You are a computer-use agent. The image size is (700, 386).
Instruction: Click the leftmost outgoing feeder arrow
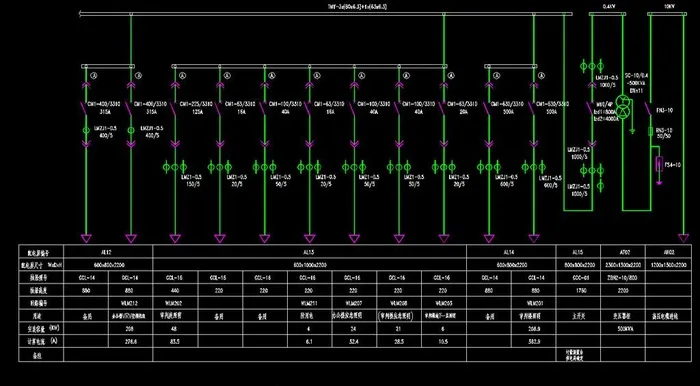point(86,238)
